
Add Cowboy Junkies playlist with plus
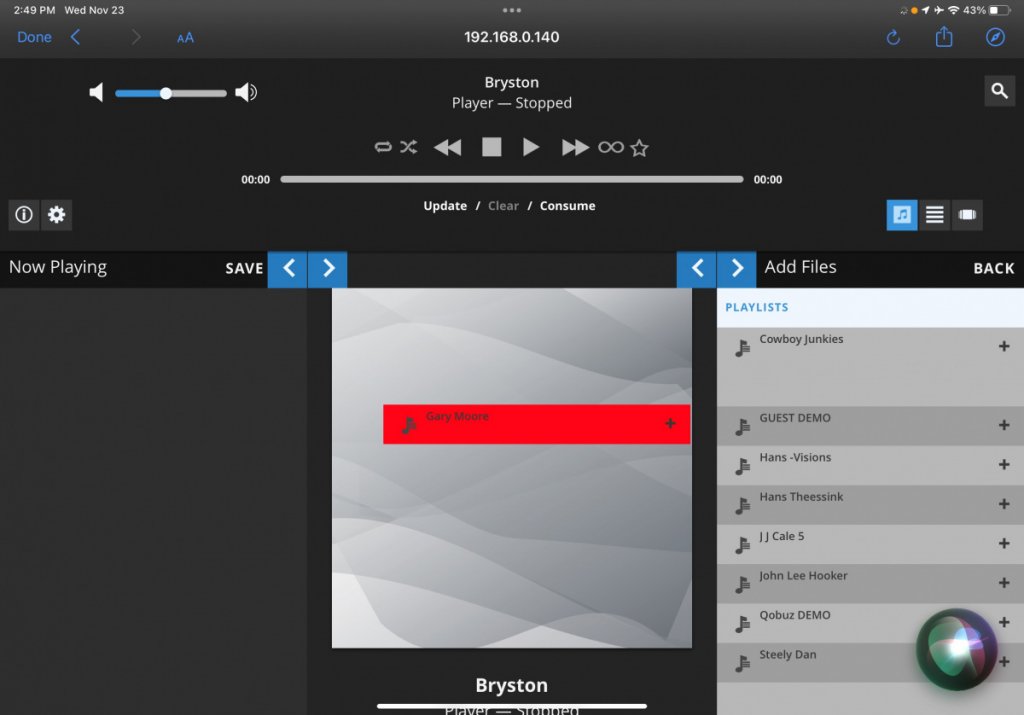coord(1004,346)
